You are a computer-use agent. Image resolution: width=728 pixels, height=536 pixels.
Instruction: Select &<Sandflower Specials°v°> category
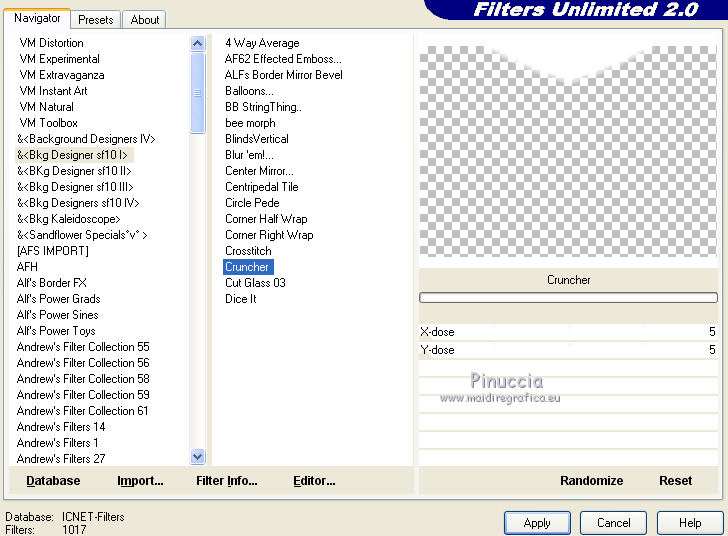click(82, 235)
